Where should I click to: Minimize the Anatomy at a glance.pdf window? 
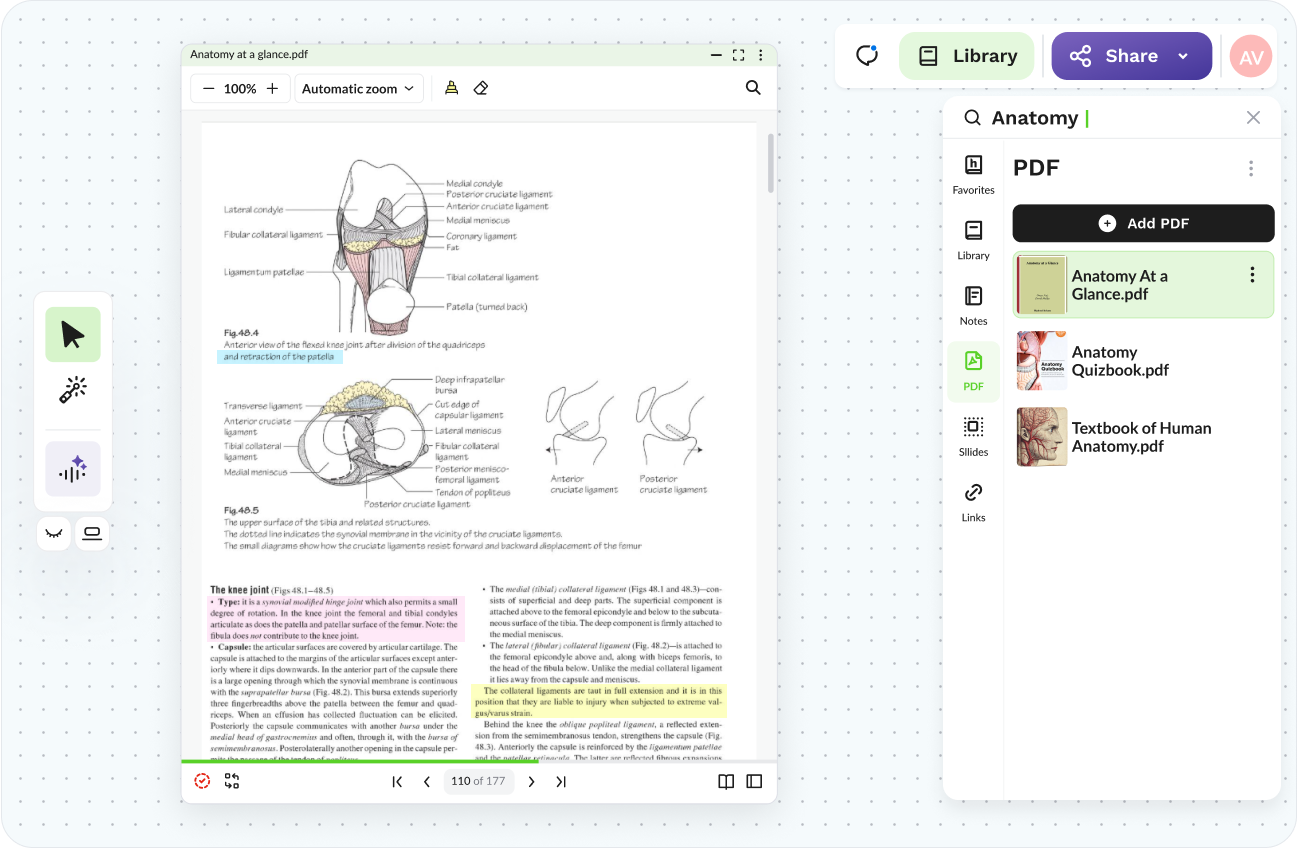[x=715, y=55]
